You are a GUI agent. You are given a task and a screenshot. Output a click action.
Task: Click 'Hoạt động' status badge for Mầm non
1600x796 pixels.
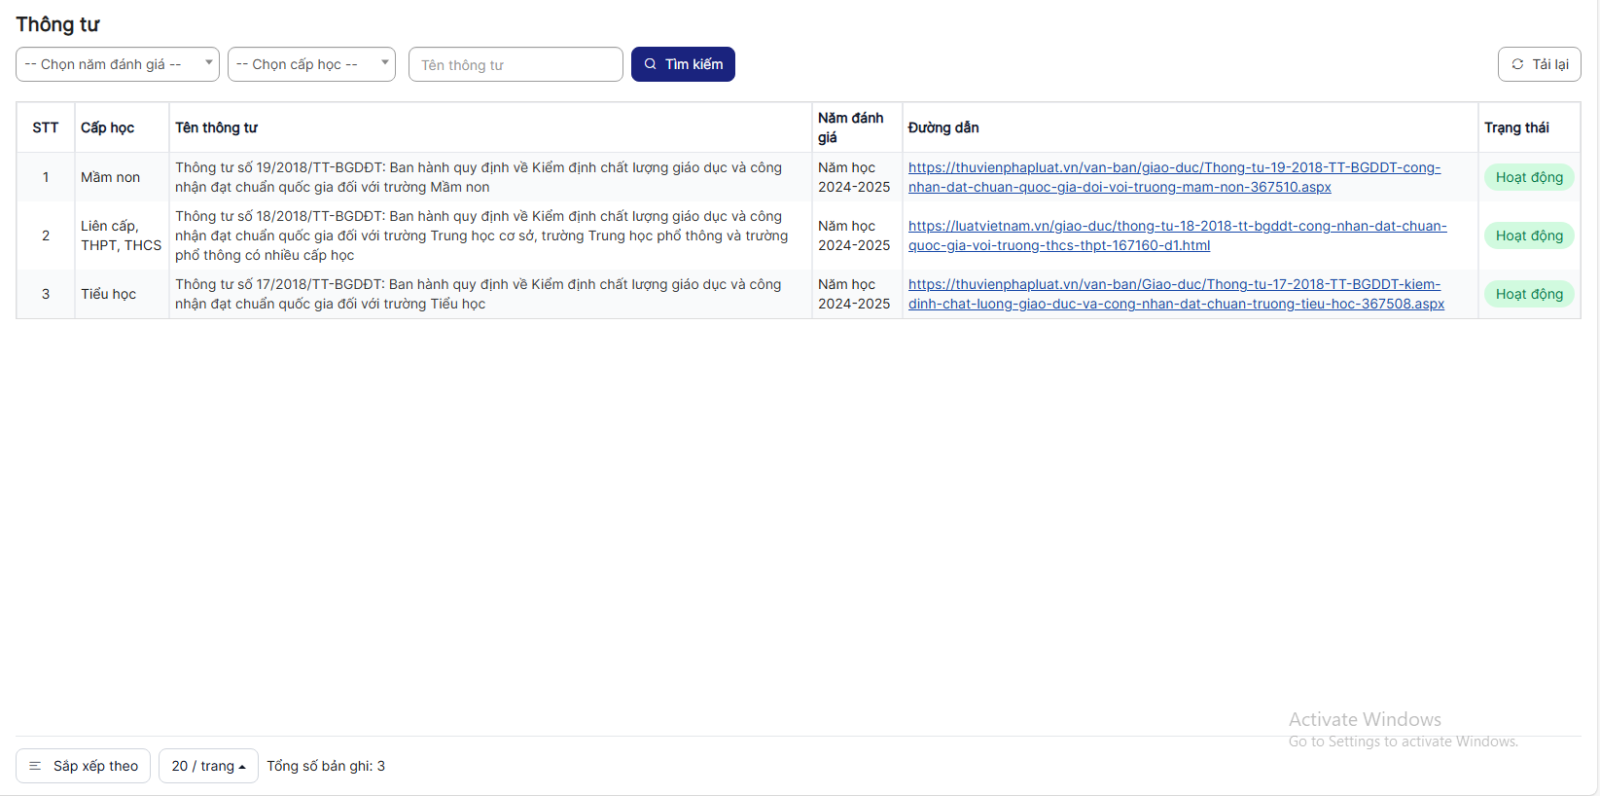1528,177
